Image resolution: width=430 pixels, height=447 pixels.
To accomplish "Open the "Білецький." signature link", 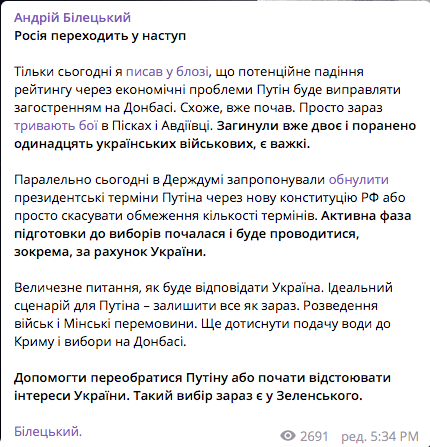I will 48,432.
